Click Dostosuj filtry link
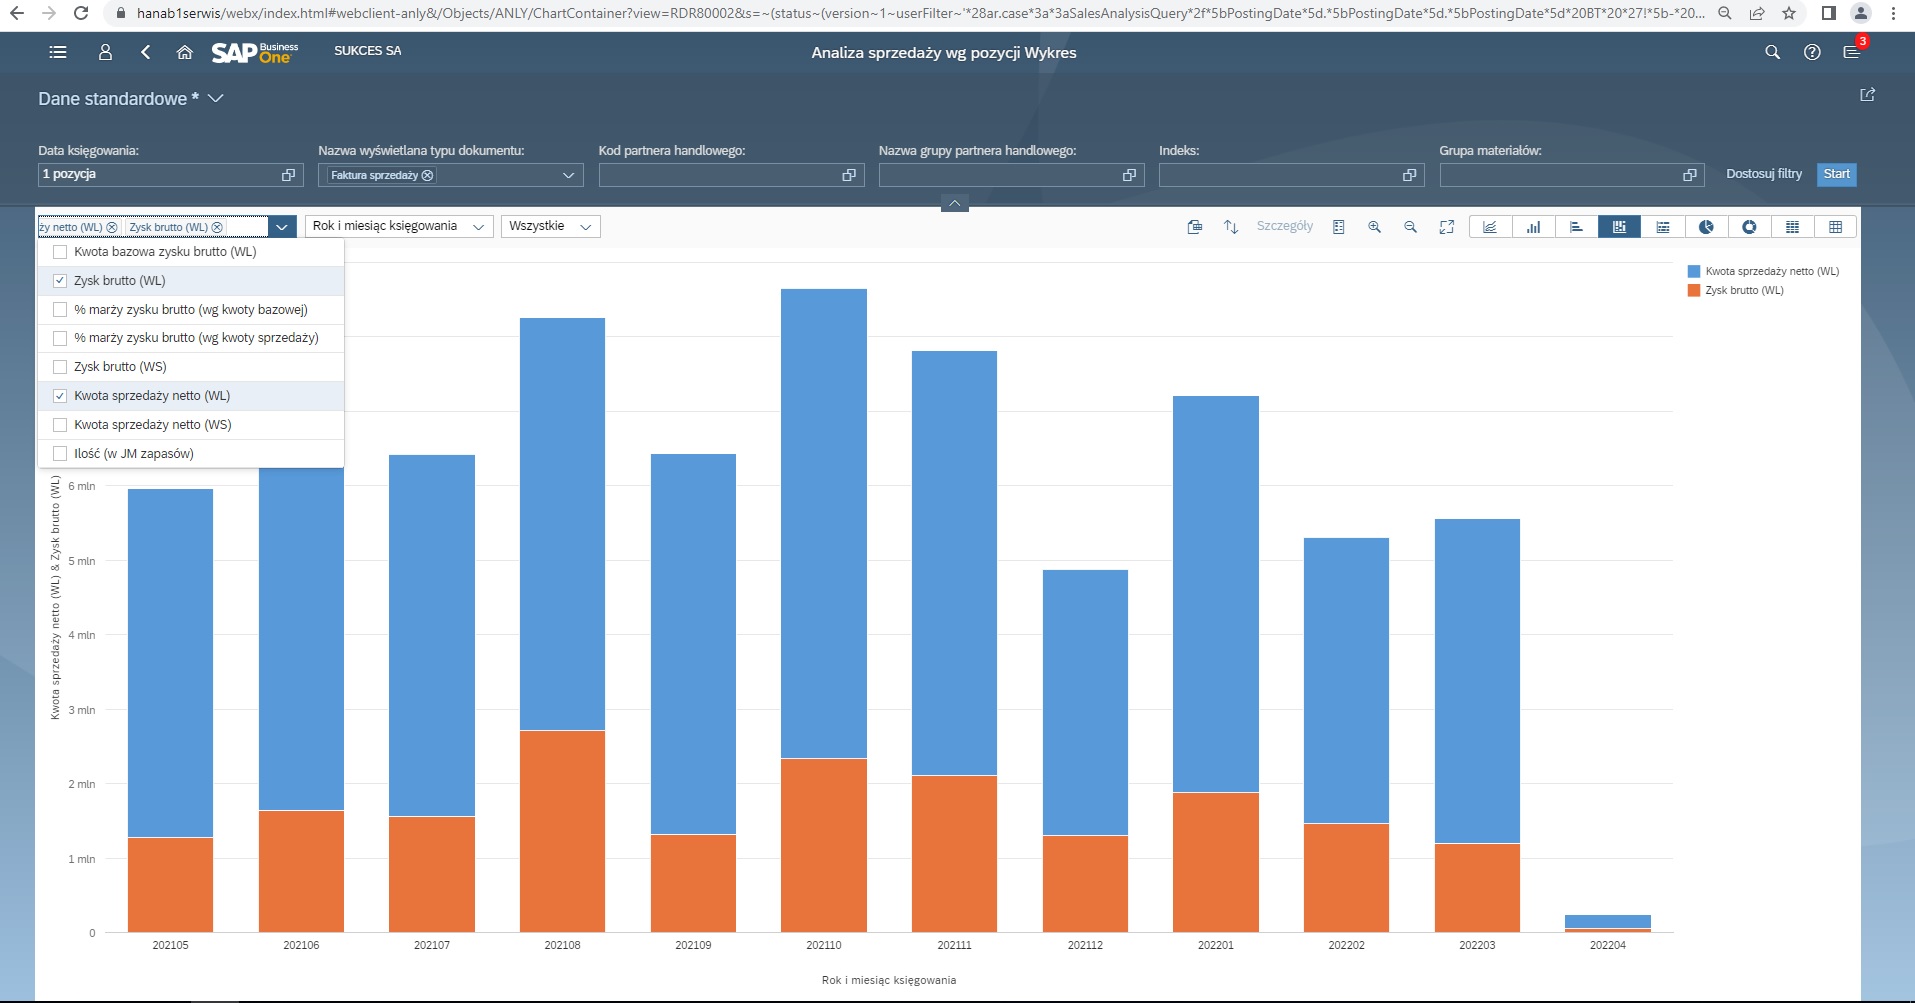The image size is (1915, 1003). [x=1763, y=174]
